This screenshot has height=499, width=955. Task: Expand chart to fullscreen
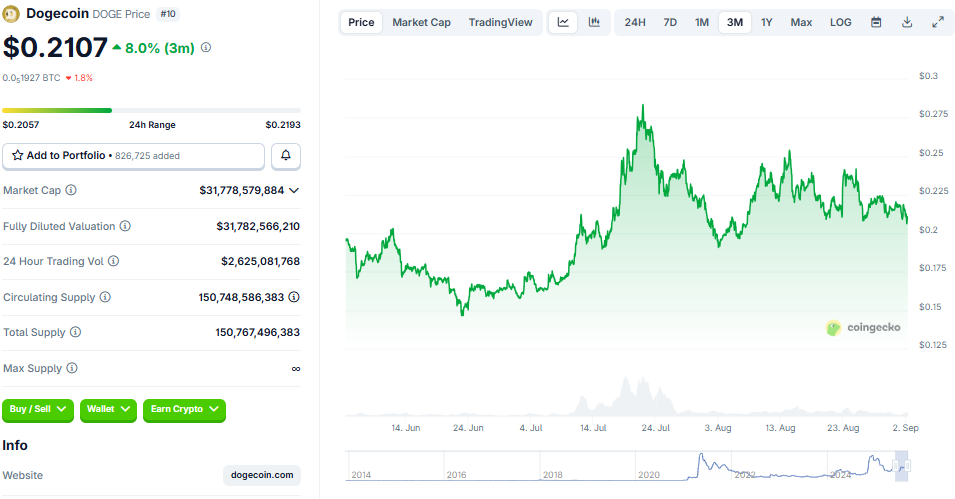coord(938,23)
